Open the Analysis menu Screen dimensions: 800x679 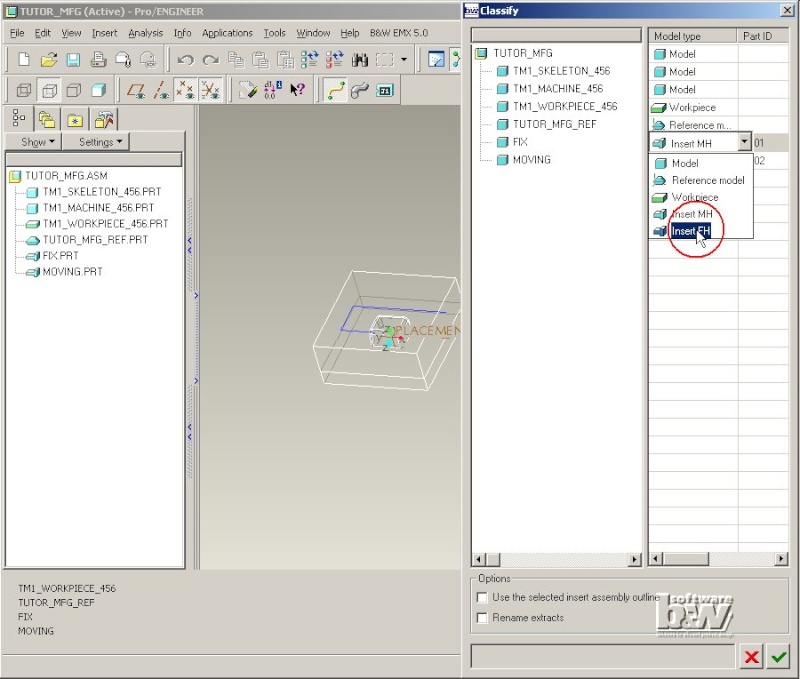click(146, 33)
